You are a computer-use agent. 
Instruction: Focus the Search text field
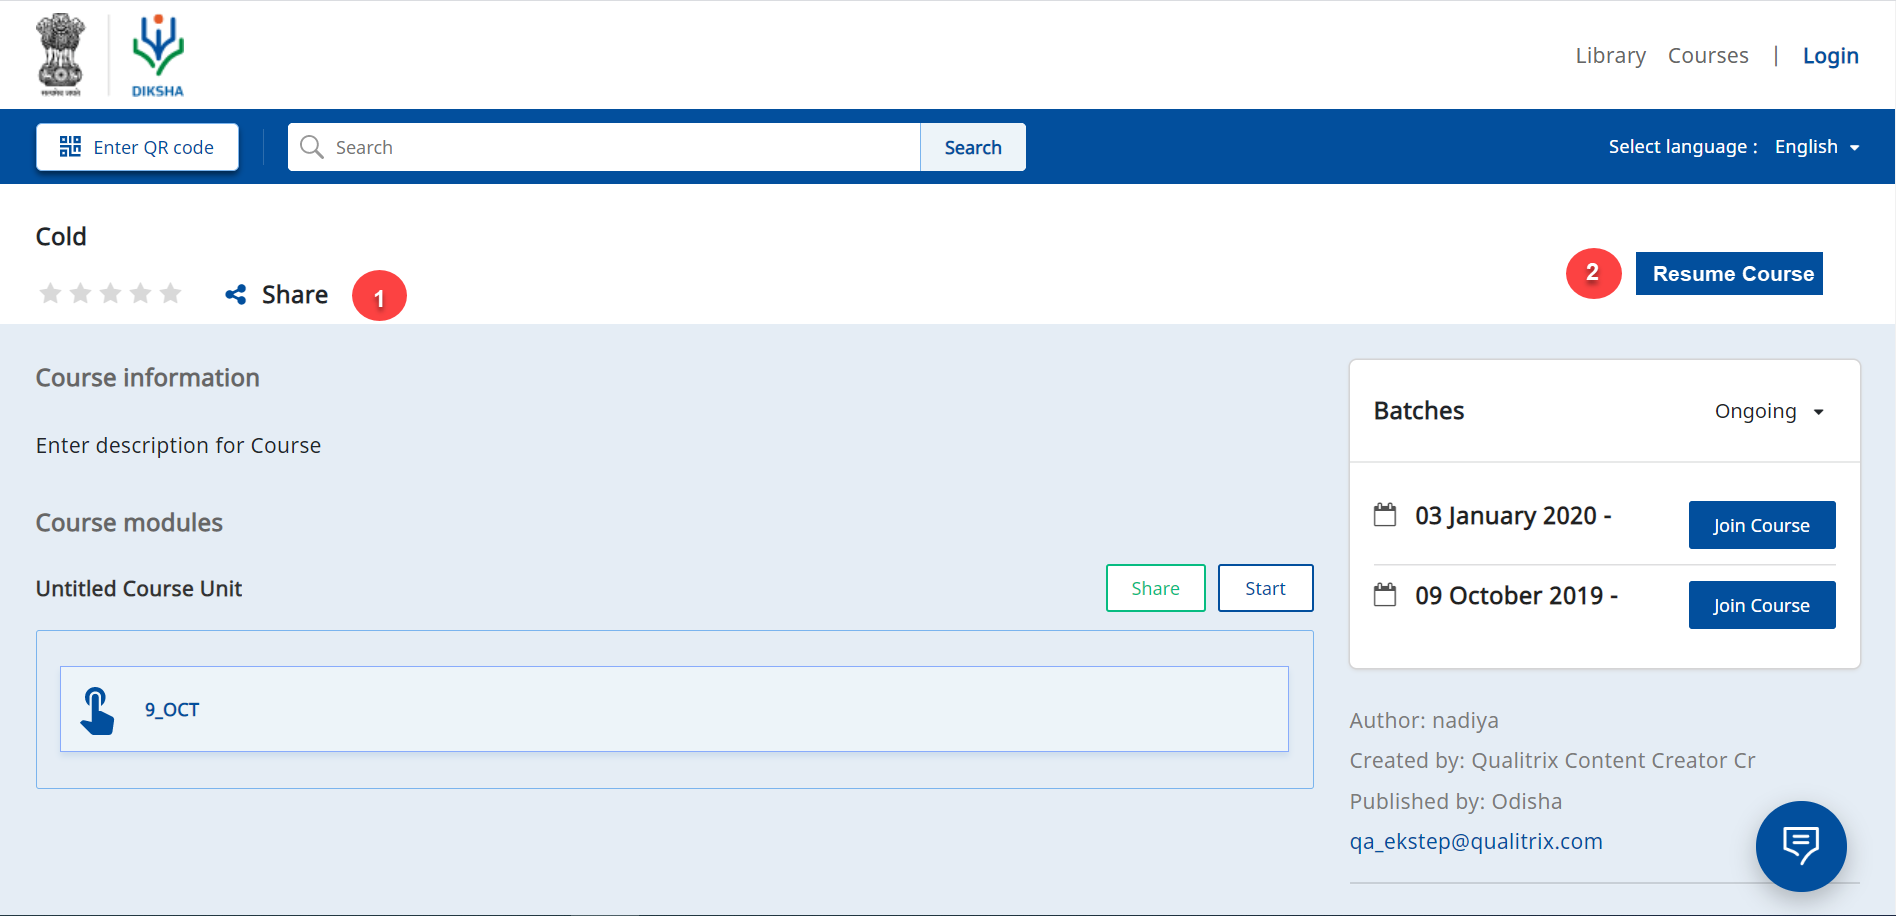click(x=620, y=147)
